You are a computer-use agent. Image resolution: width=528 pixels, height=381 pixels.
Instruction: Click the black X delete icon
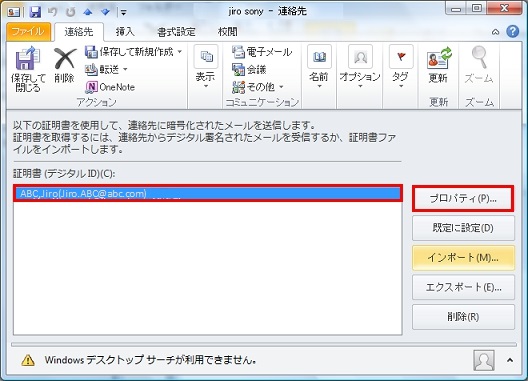(x=64, y=59)
